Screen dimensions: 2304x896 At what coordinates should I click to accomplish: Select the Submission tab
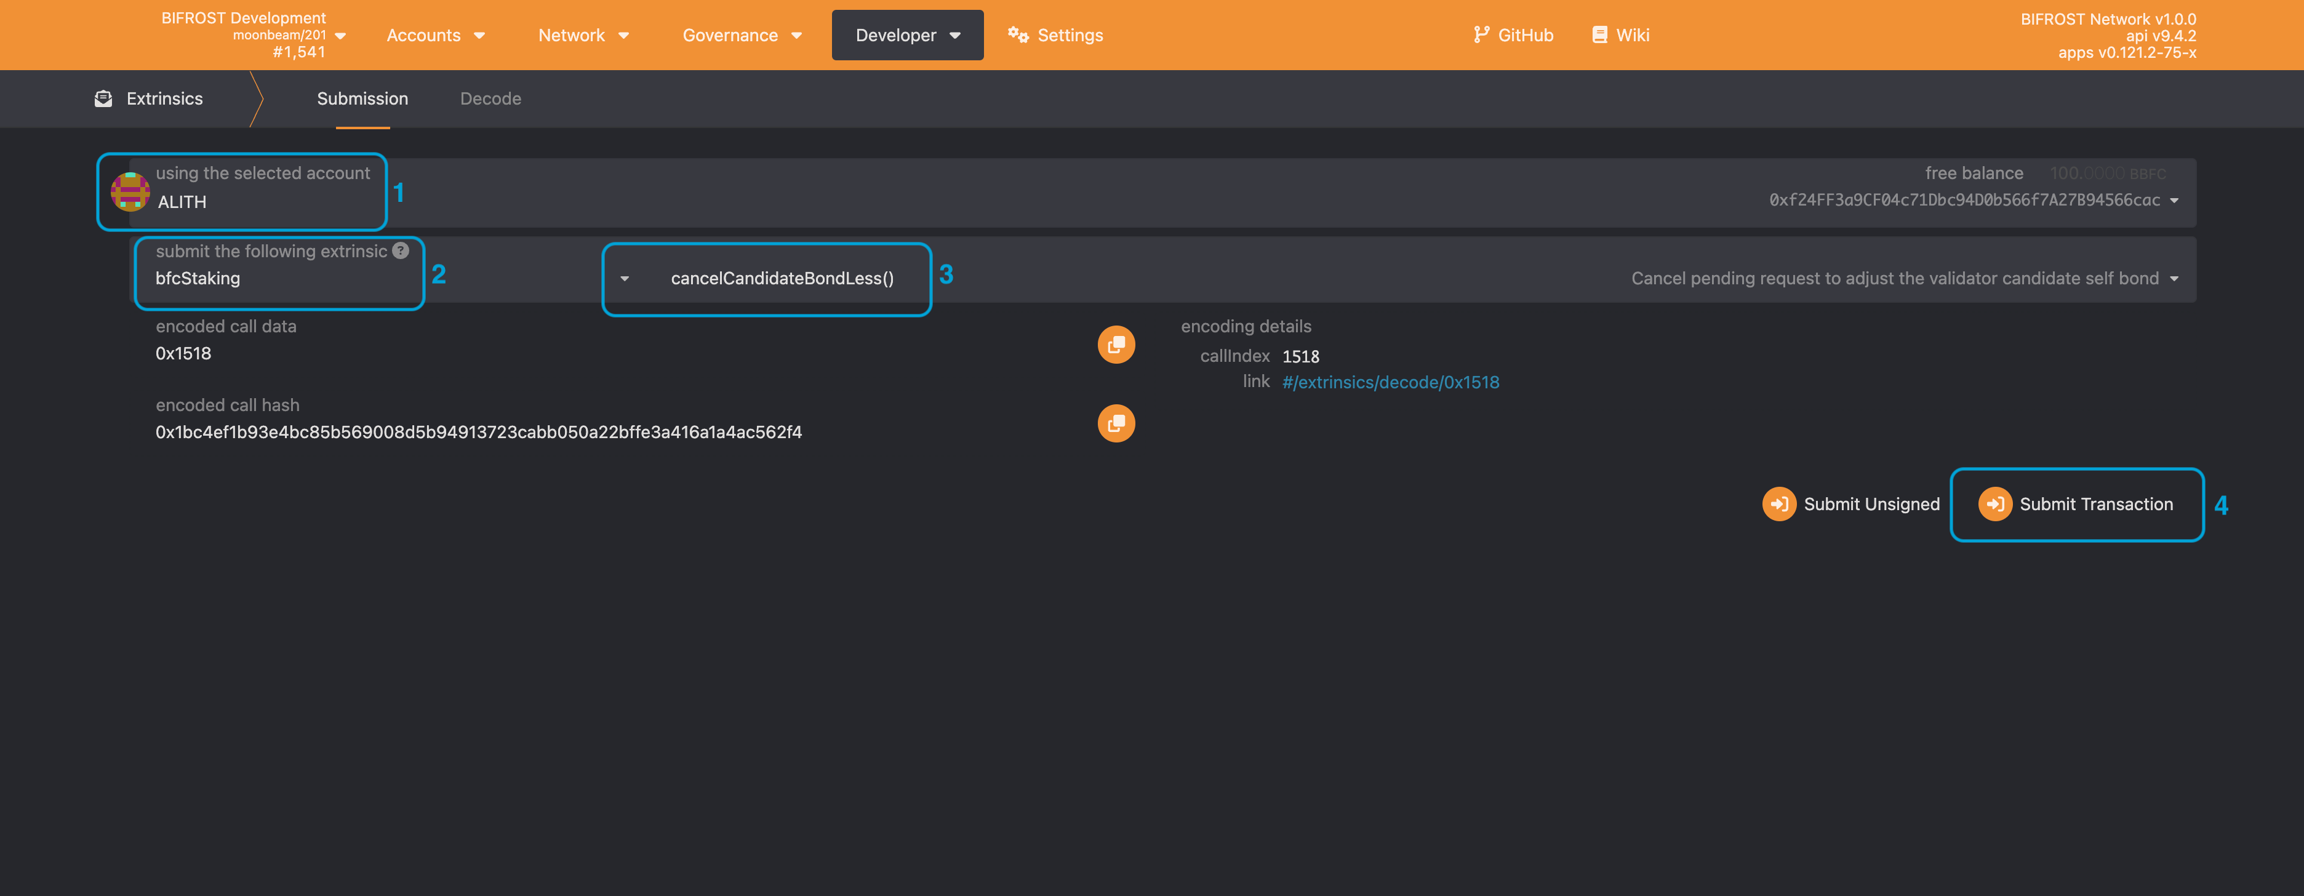[x=362, y=98]
